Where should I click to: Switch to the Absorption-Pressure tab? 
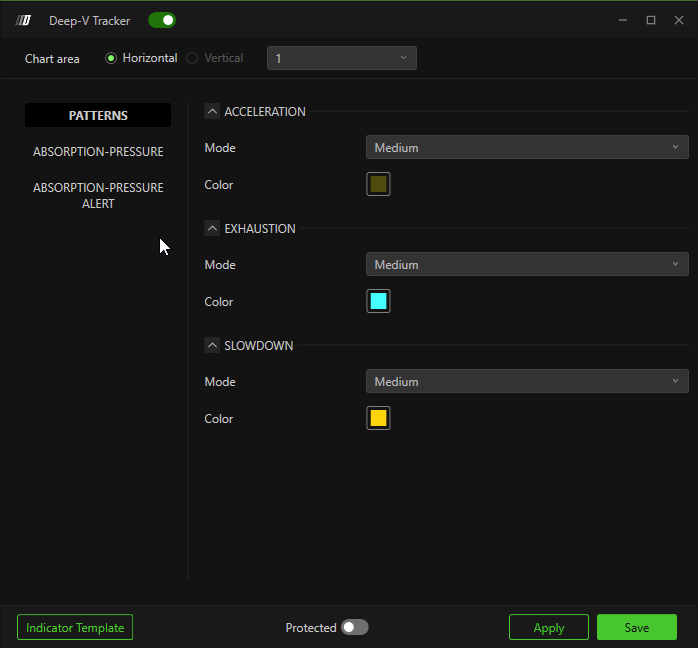[98, 152]
